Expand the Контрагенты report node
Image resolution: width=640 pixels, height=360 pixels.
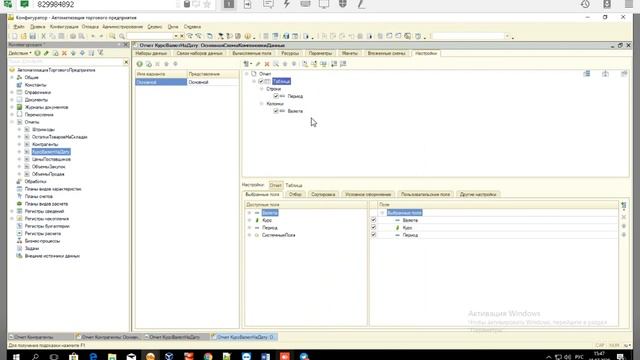click(x=19, y=144)
